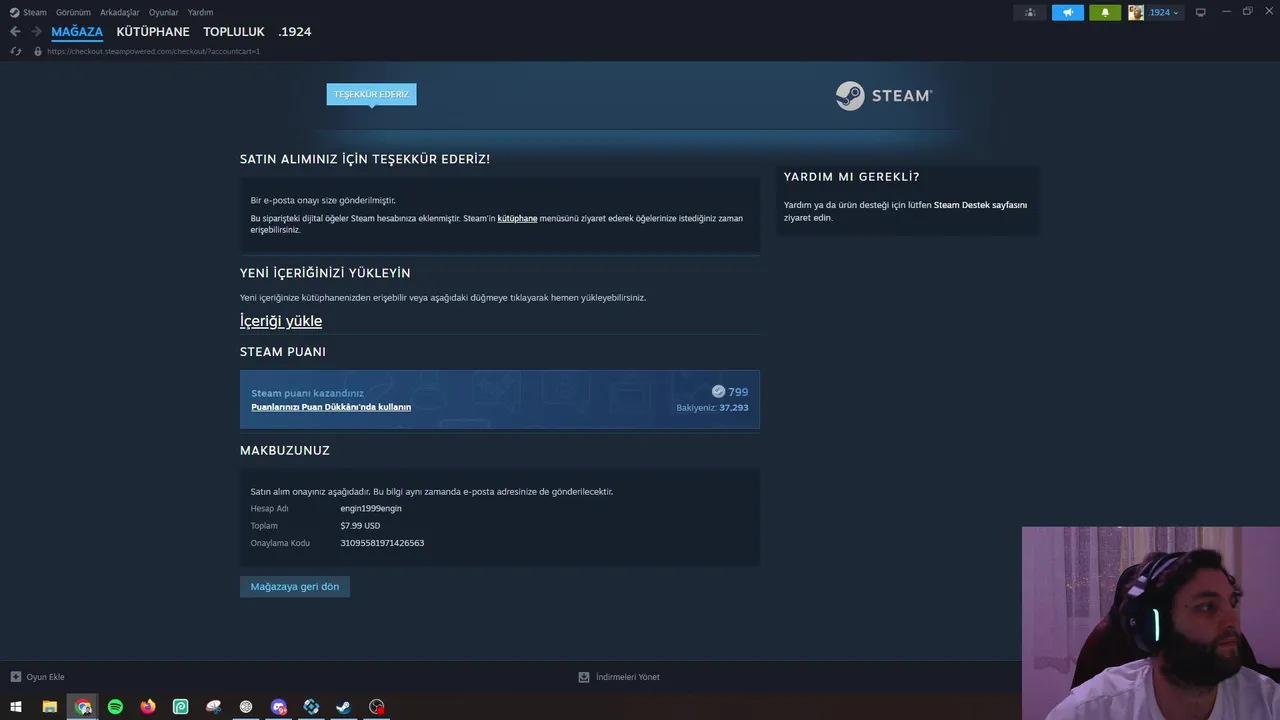Viewport: 1280px width, 720px height.
Task: Switch to Big Picture mode monitor icon
Action: (x=1201, y=12)
